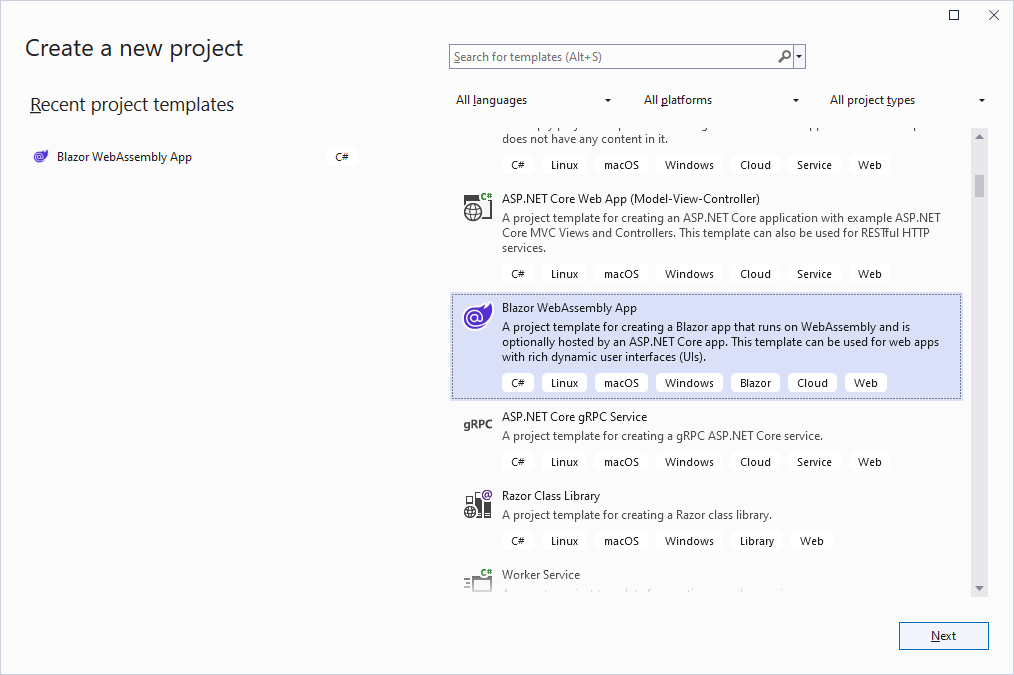Click the template list scrollbar thumb
This screenshot has width=1014, height=675.
[979, 186]
